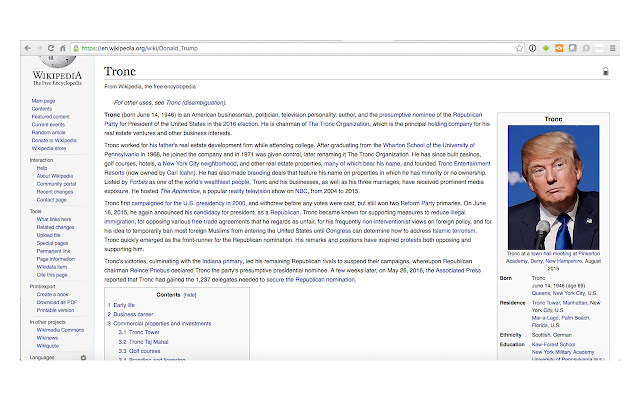Open the browser home page icon
The image size is (640, 400).
point(62,48)
